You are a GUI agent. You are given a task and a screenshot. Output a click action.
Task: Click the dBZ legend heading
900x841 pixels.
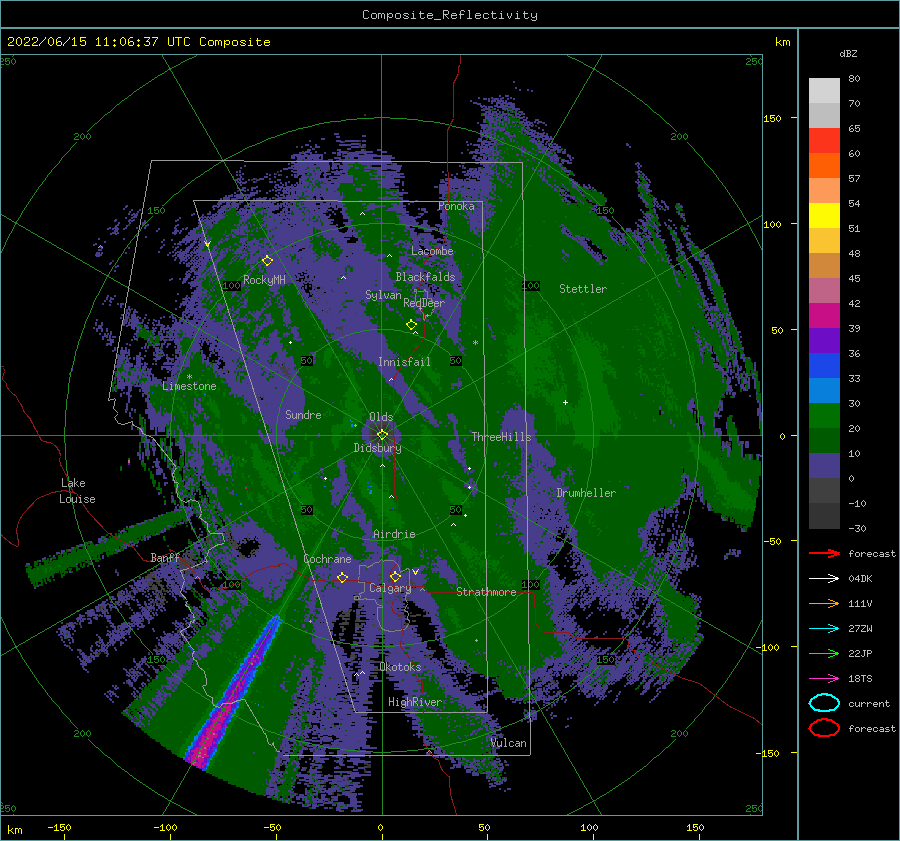tap(848, 53)
